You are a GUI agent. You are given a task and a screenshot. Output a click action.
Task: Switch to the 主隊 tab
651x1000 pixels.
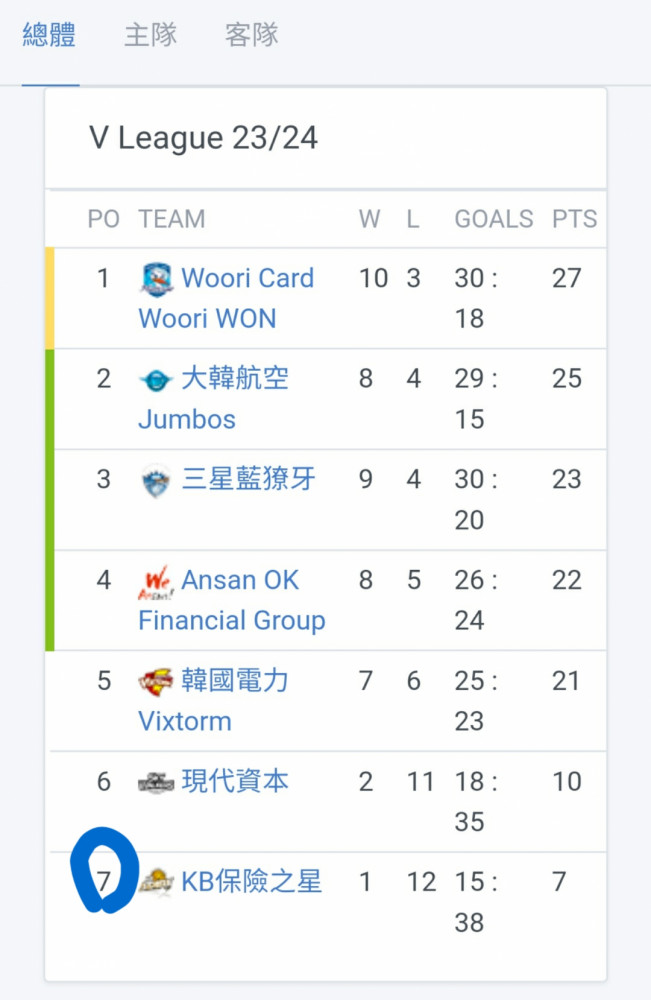click(150, 34)
